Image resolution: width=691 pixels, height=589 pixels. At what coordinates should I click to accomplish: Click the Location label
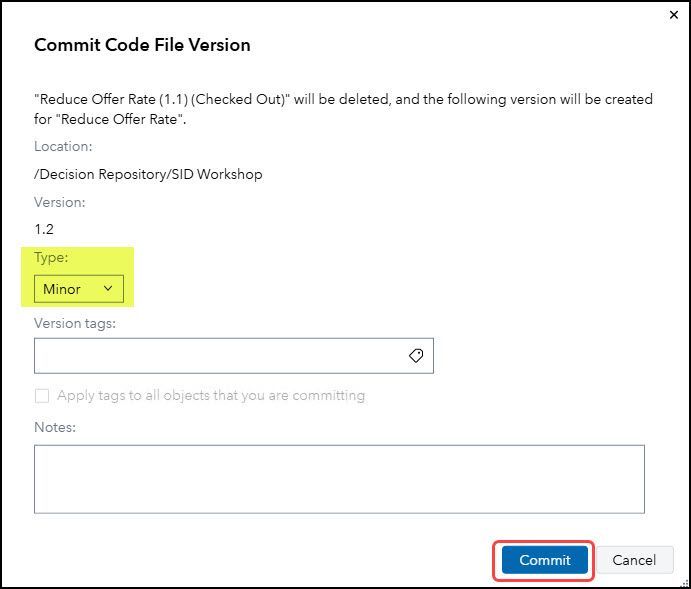click(63, 146)
